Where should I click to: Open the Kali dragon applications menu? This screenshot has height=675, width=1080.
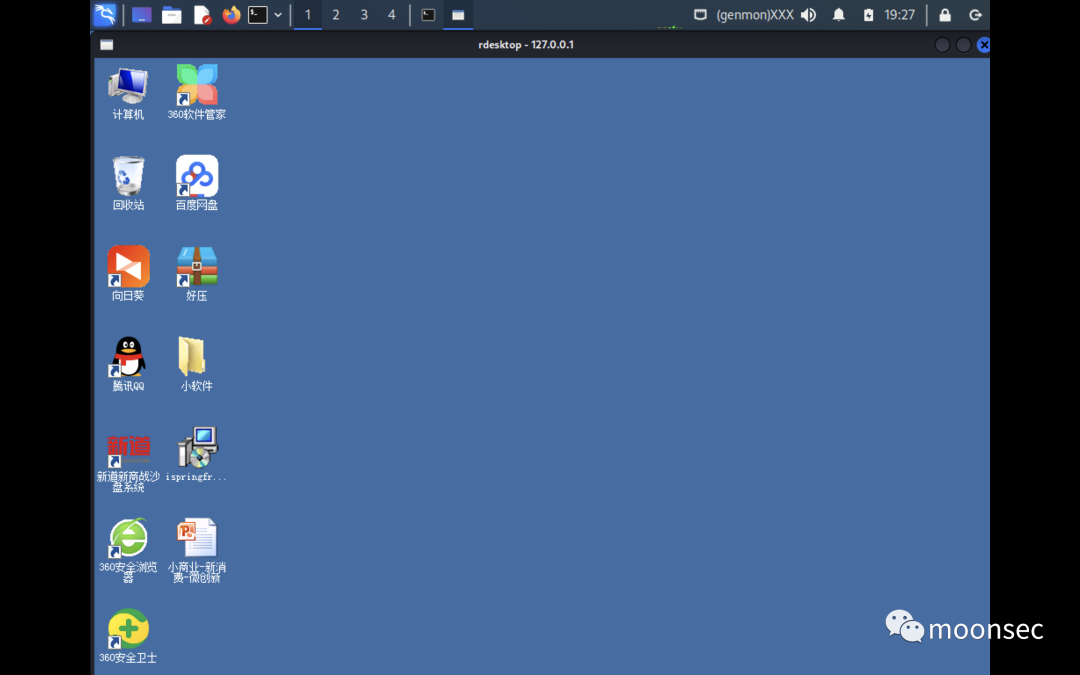pyautogui.click(x=105, y=14)
